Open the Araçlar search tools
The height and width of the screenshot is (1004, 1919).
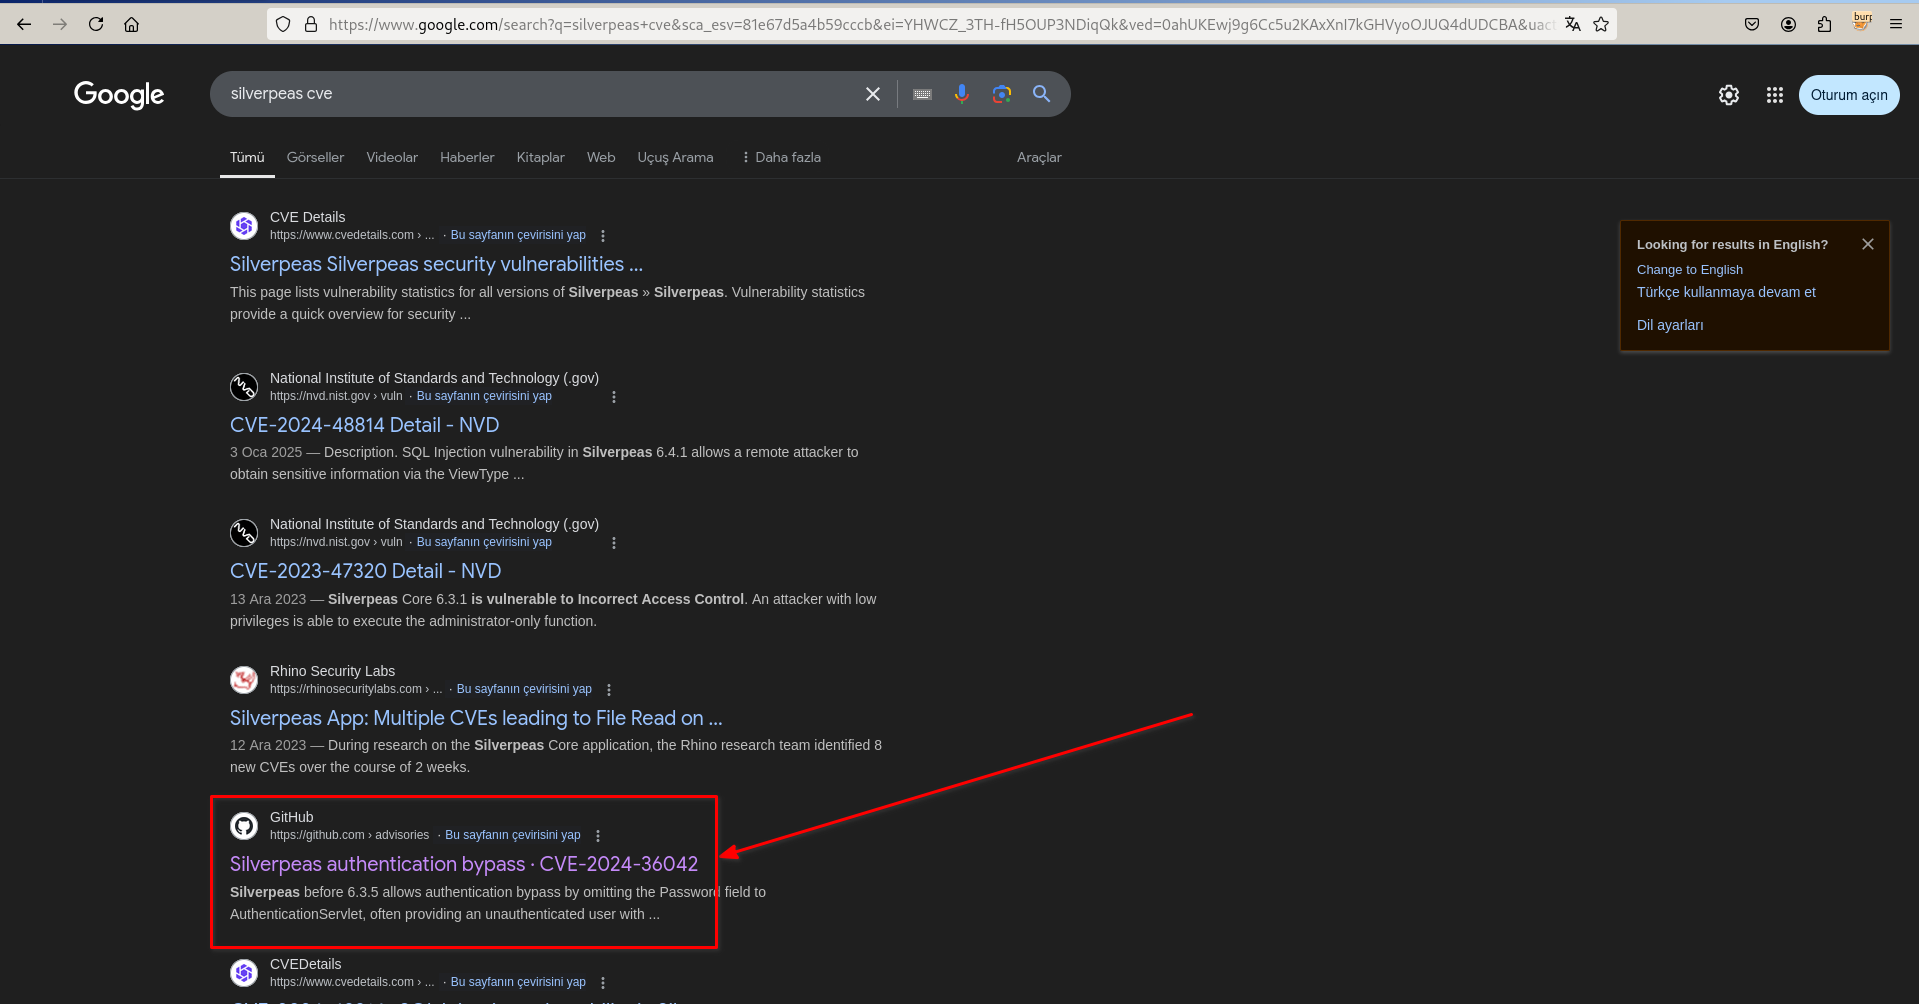[1039, 157]
